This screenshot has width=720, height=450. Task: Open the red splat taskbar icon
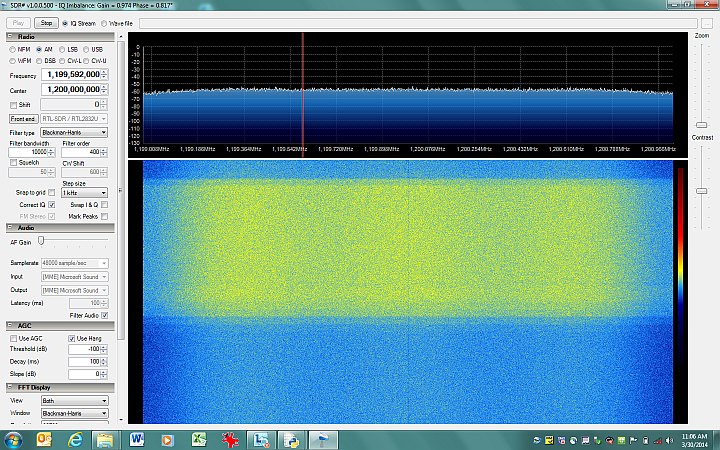click(230, 440)
